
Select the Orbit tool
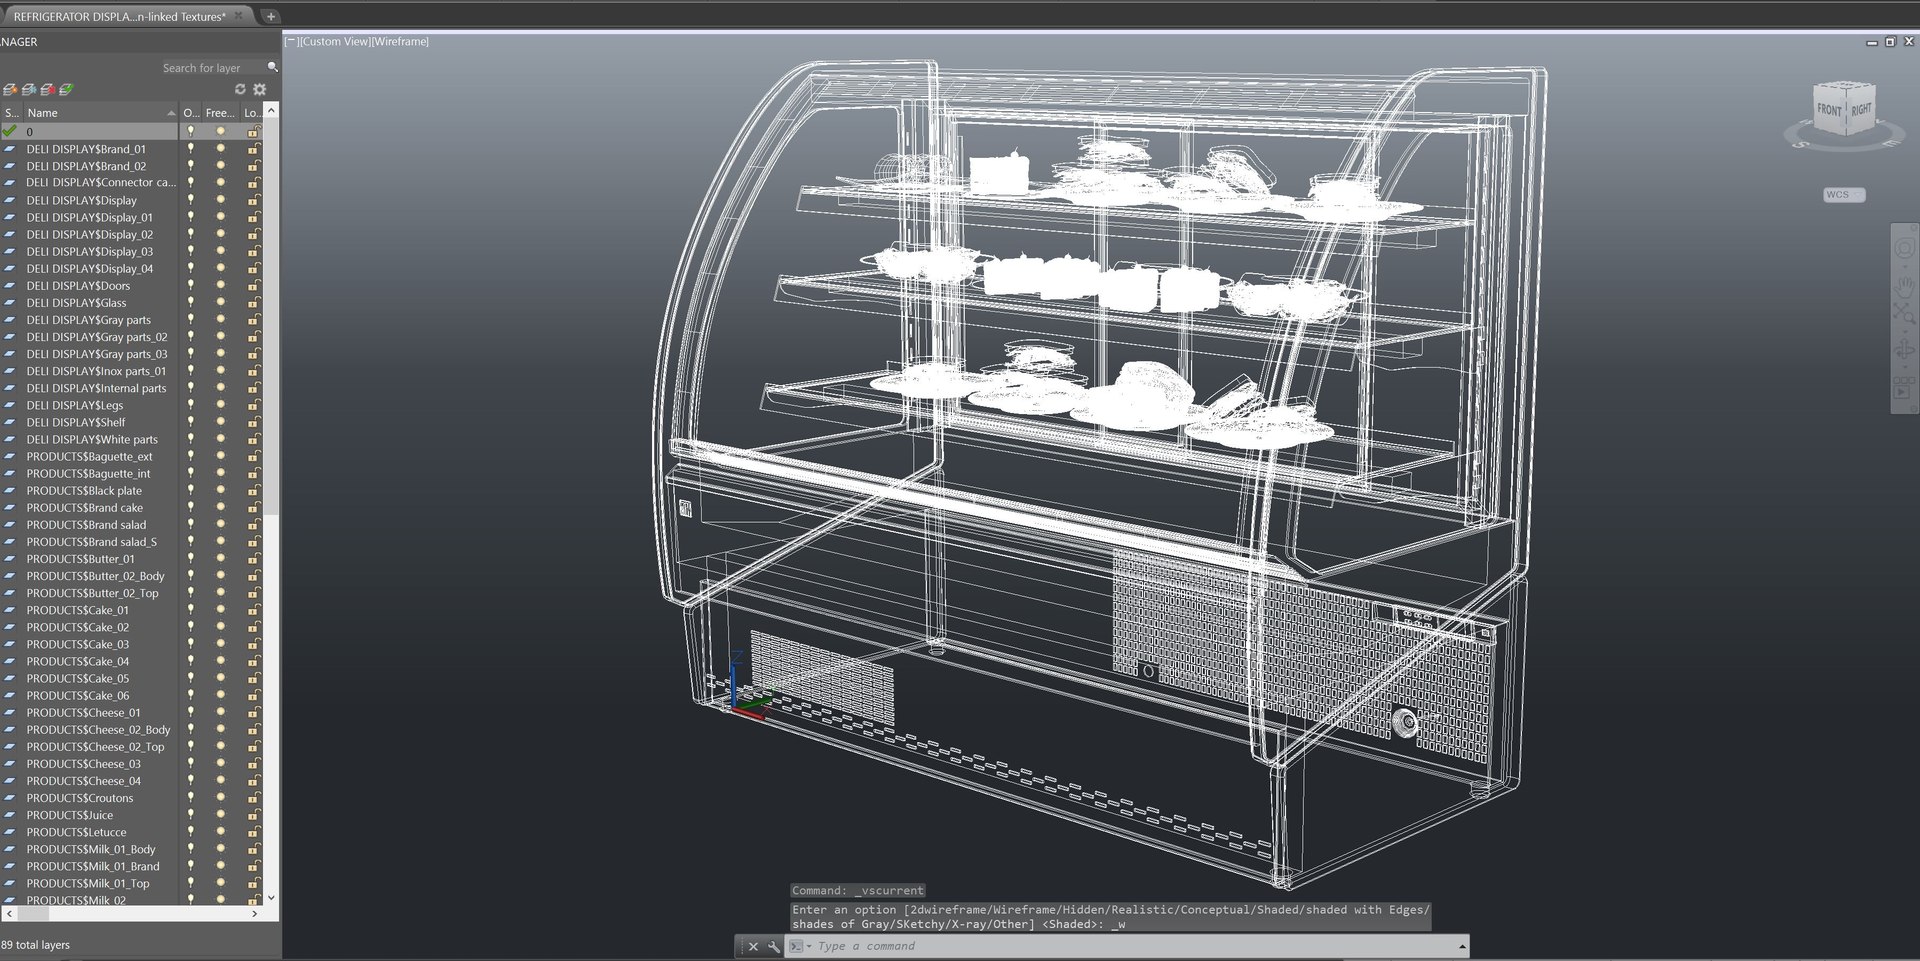[1904, 351]
